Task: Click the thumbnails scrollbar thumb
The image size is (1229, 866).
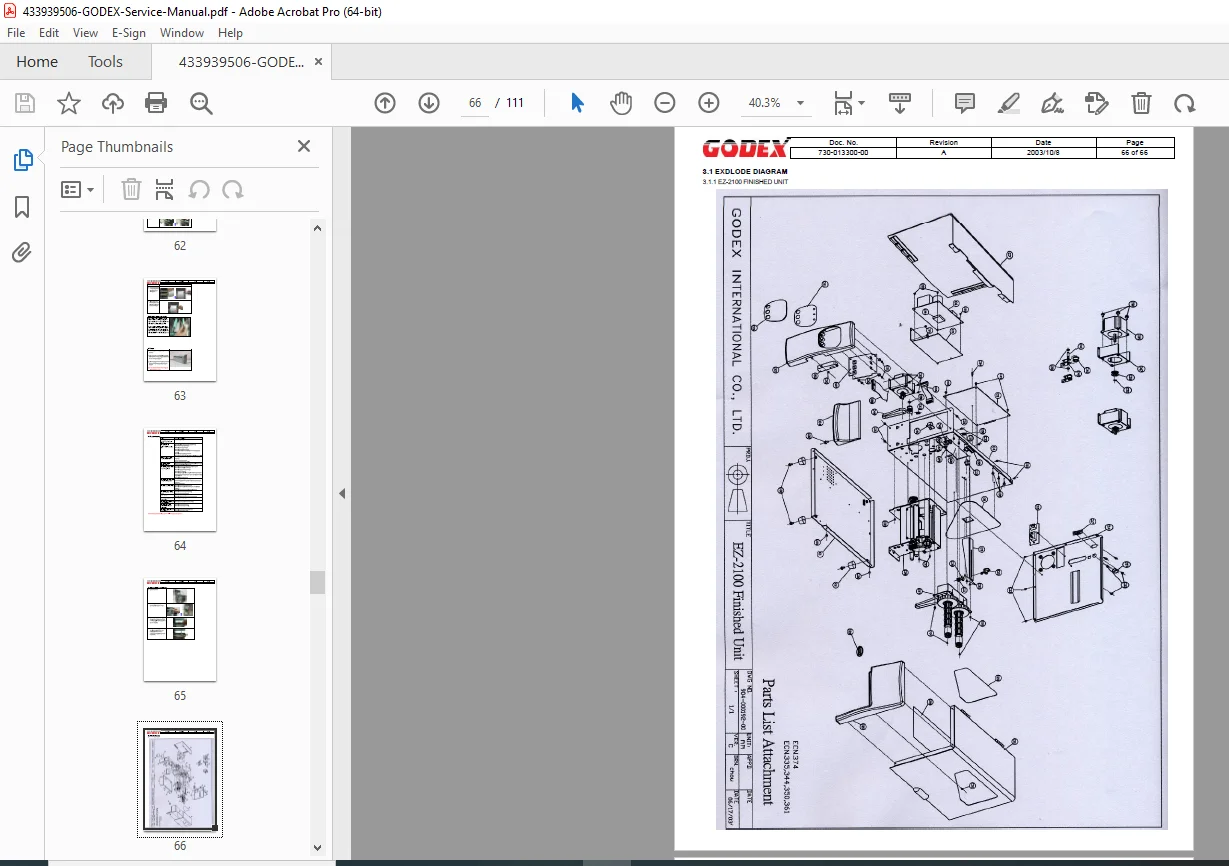Action: 318,582
